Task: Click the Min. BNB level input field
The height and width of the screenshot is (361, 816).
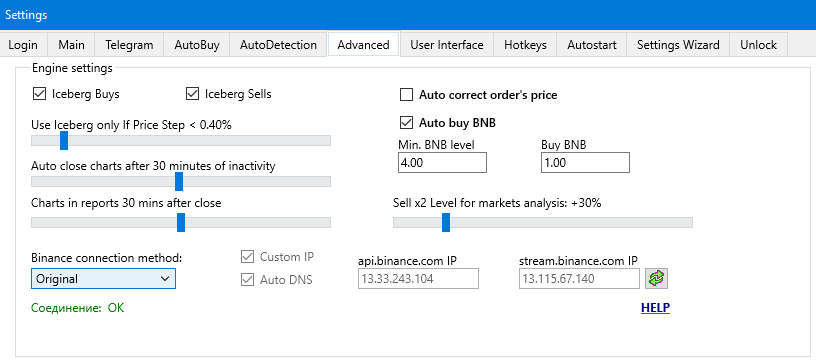Action: click(442, 163)
